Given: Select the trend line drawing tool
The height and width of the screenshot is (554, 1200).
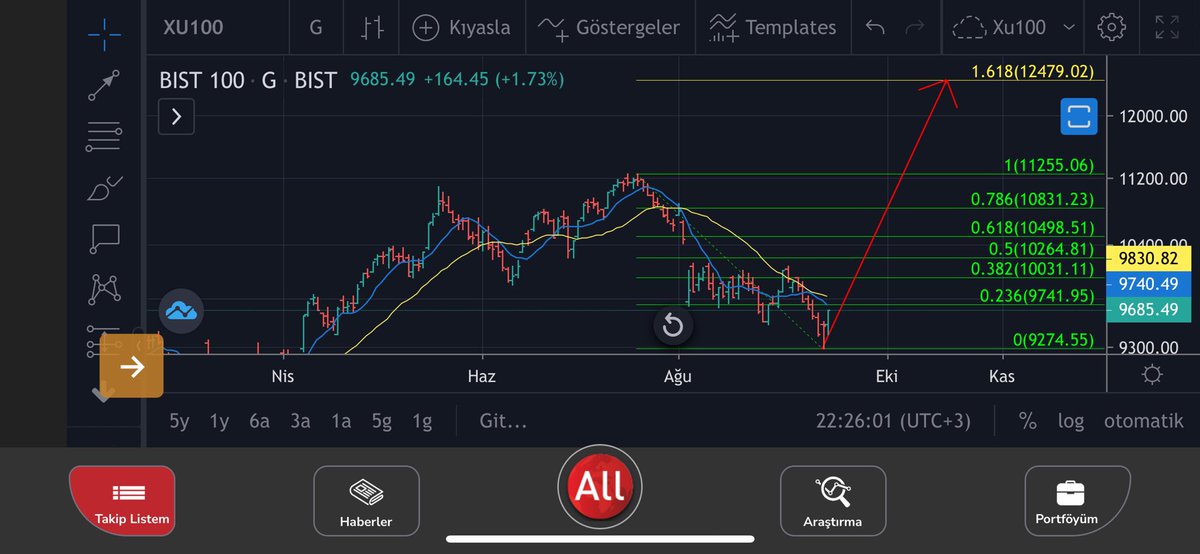Looking at the screenshot, I should pos(104,84).
